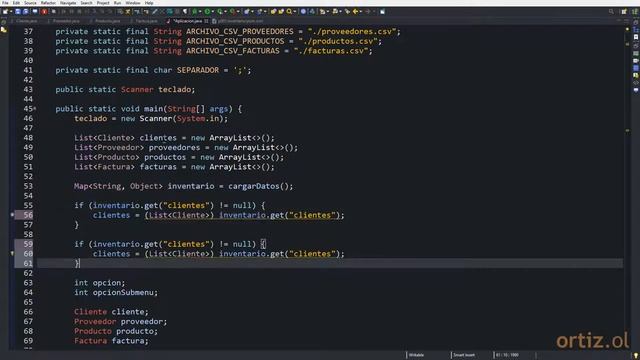Screen dimensions: 640x360
Task: Click the Save toolbar icon
Action: click(18, 11)
